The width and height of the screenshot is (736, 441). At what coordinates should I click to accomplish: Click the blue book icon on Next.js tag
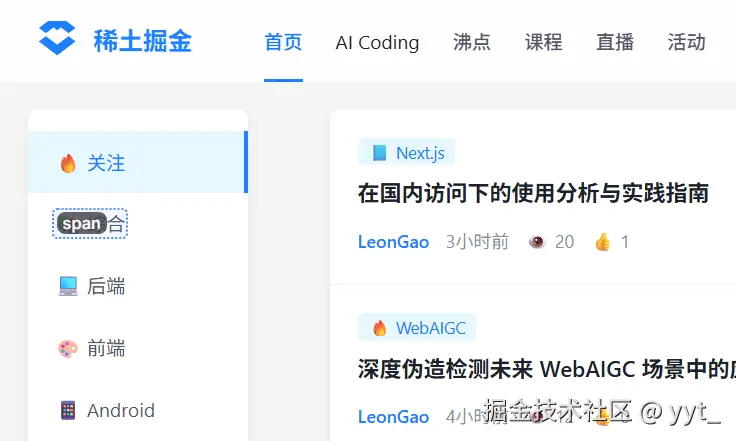(x=379, y=153)
